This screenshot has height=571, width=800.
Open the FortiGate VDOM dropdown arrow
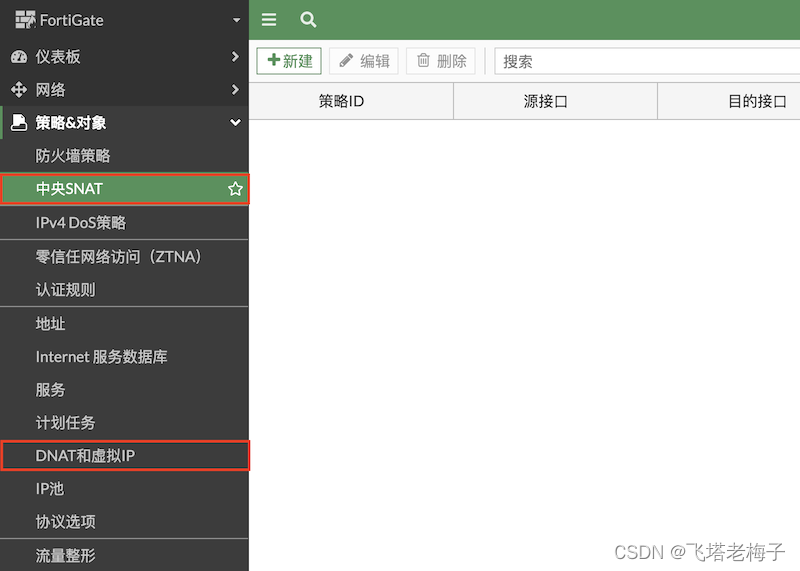236,20
